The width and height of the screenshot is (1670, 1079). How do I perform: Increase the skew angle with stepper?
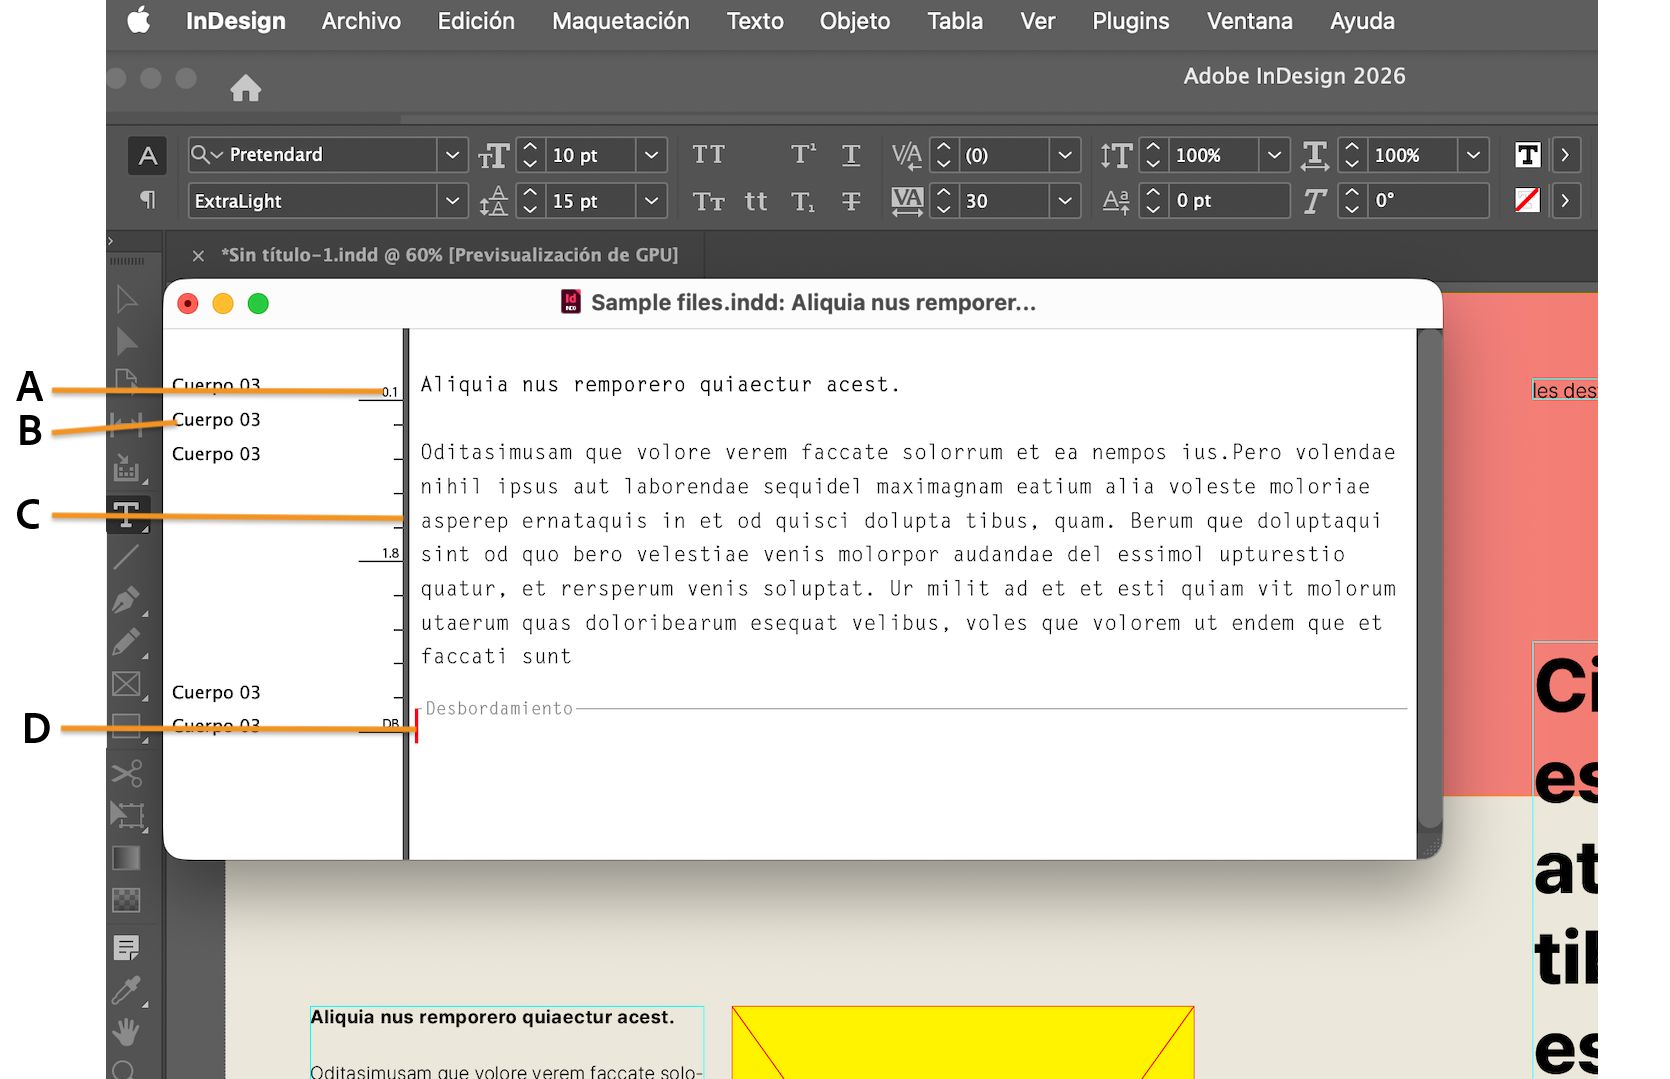[x=1352, y=192]
